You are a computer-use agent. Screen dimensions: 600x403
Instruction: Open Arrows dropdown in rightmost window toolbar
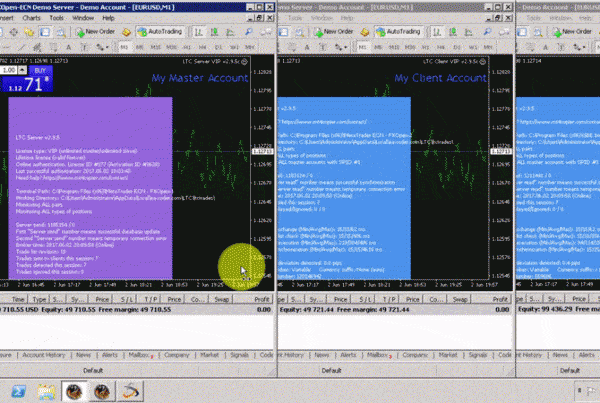579,47
